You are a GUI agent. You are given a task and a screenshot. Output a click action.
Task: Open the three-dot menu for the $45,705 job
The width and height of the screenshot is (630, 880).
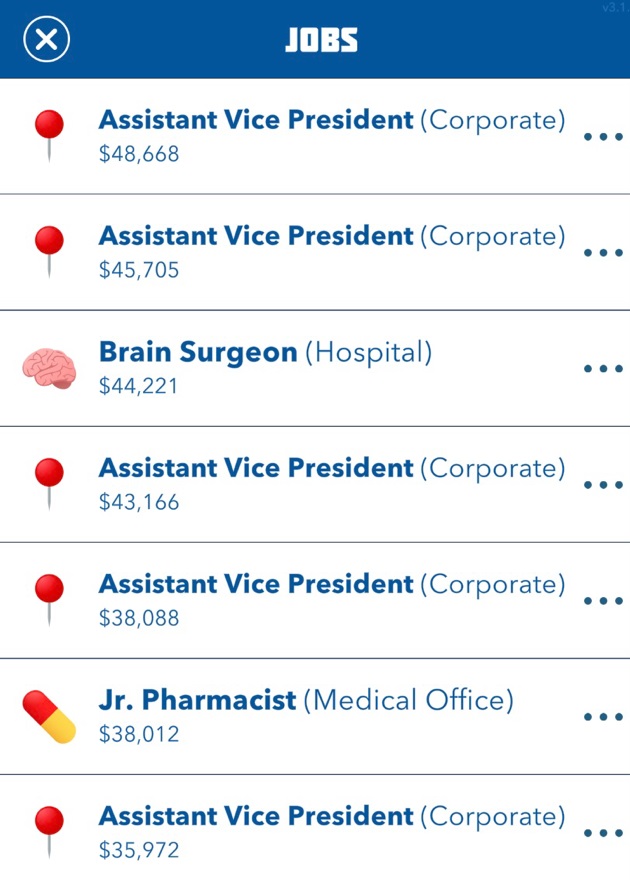pyautogui.click(x=603, y=253)
